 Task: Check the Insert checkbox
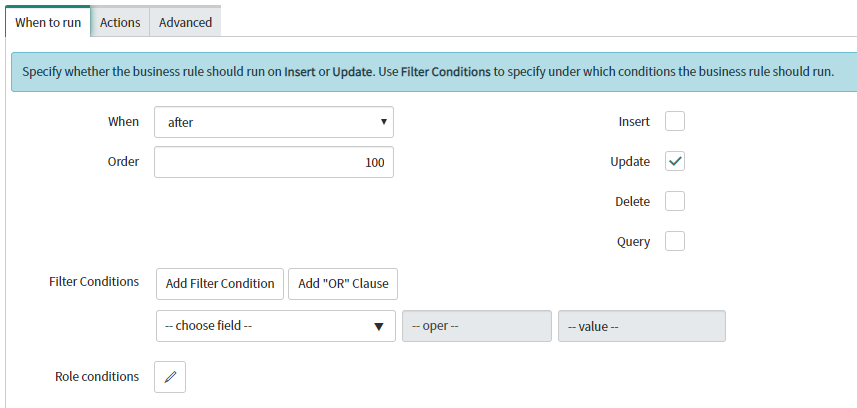674,121
